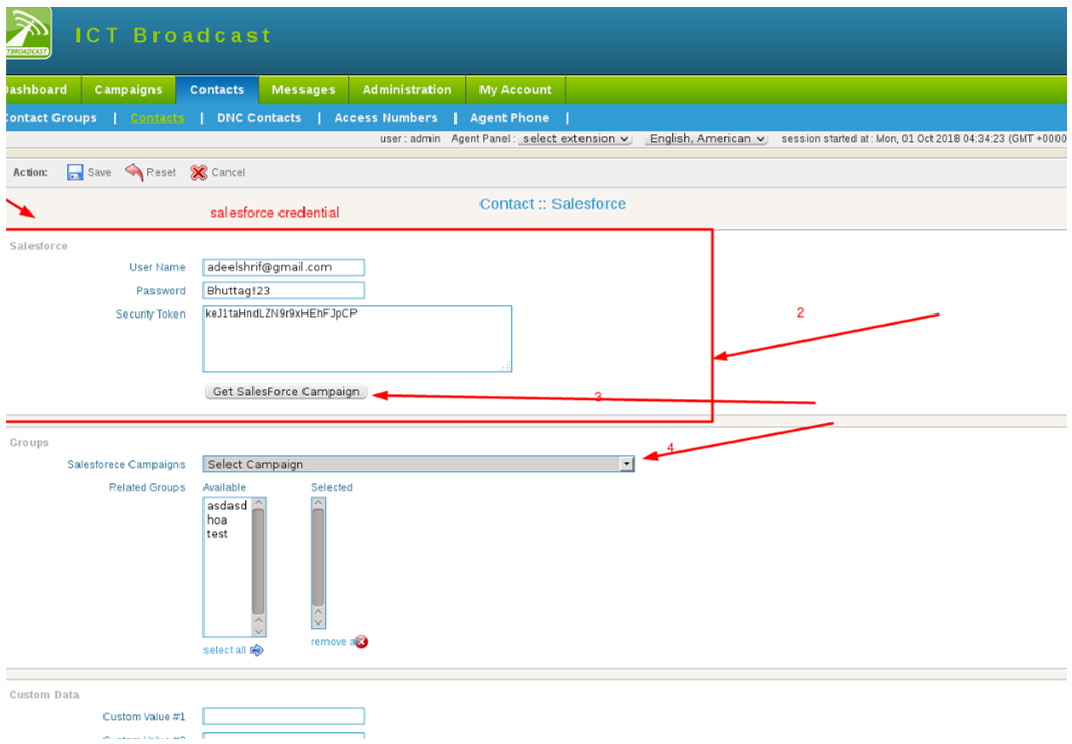The width and height of the screenshot is (1072, 744).
Task: Expand the Select Campaign dropdown
Action: click(418, 464)
